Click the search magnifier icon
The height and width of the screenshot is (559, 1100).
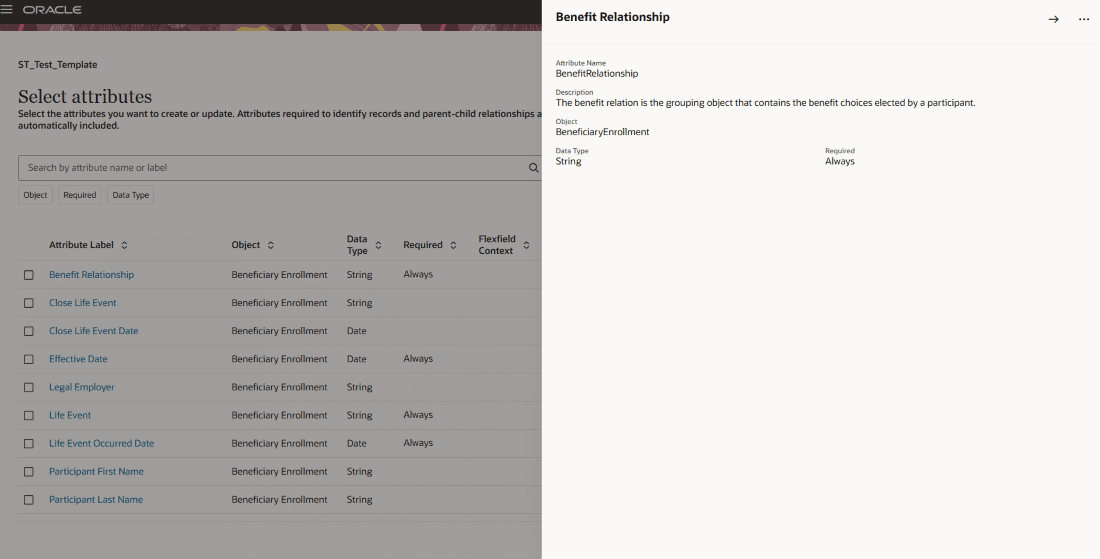point(533,168)
